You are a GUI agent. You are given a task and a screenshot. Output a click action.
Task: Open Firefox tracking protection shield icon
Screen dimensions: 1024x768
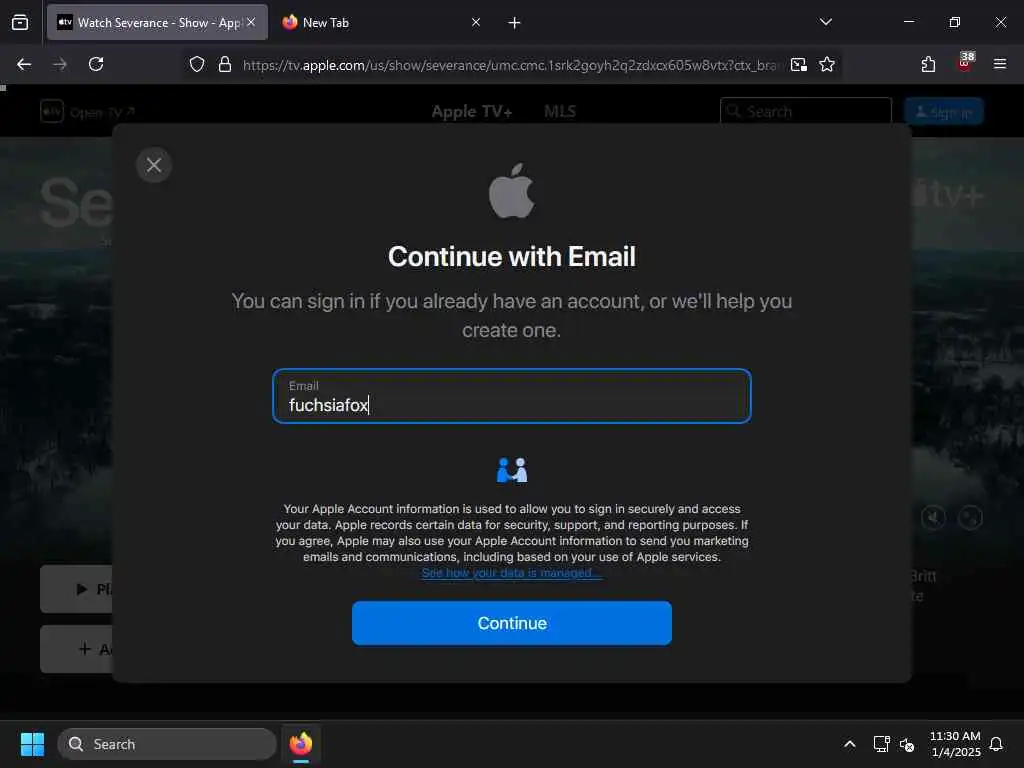pos(197,64)
